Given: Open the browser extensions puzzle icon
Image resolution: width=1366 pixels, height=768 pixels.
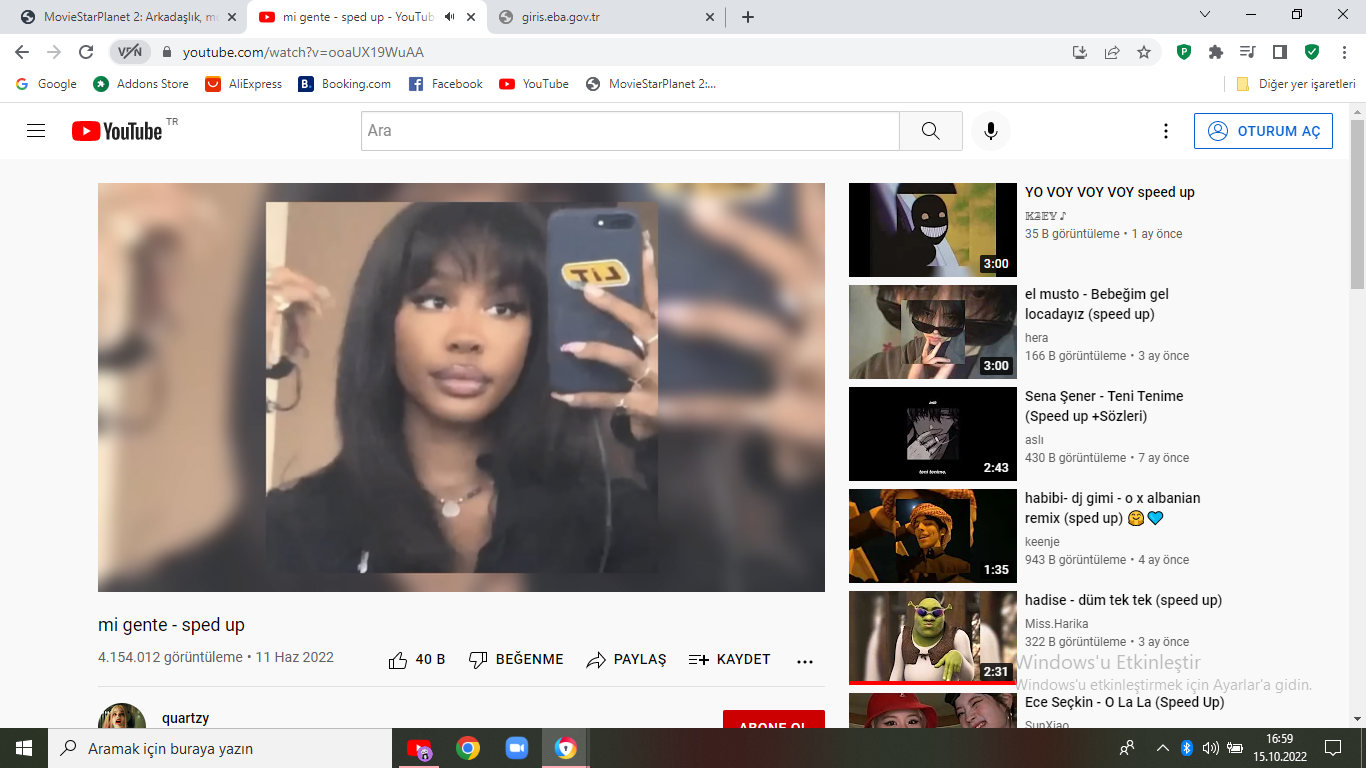Looking at the screenshot, I should [1216, 52].
